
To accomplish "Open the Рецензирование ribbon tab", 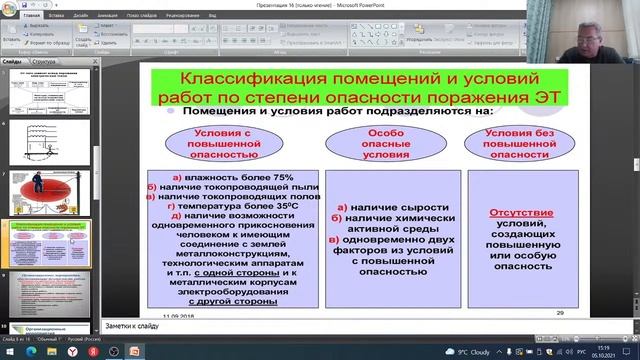I will click(182, 15).
